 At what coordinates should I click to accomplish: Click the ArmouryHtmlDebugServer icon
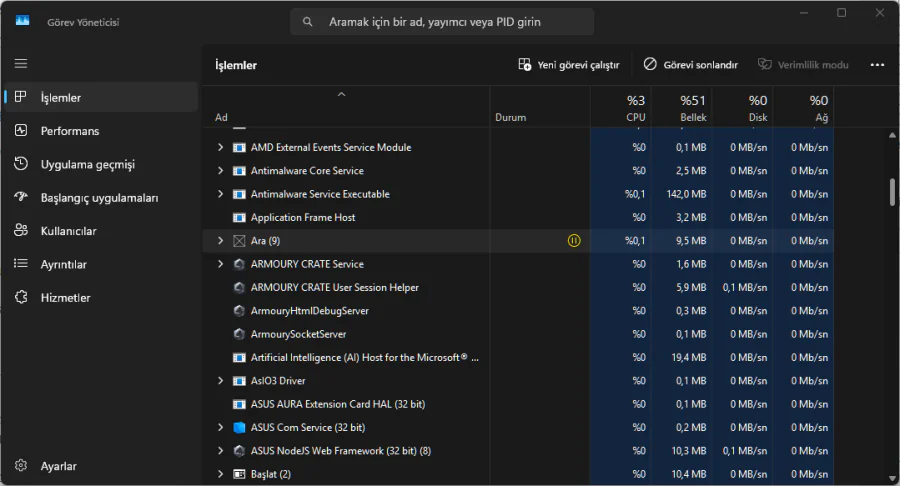(x=239, y=310)
